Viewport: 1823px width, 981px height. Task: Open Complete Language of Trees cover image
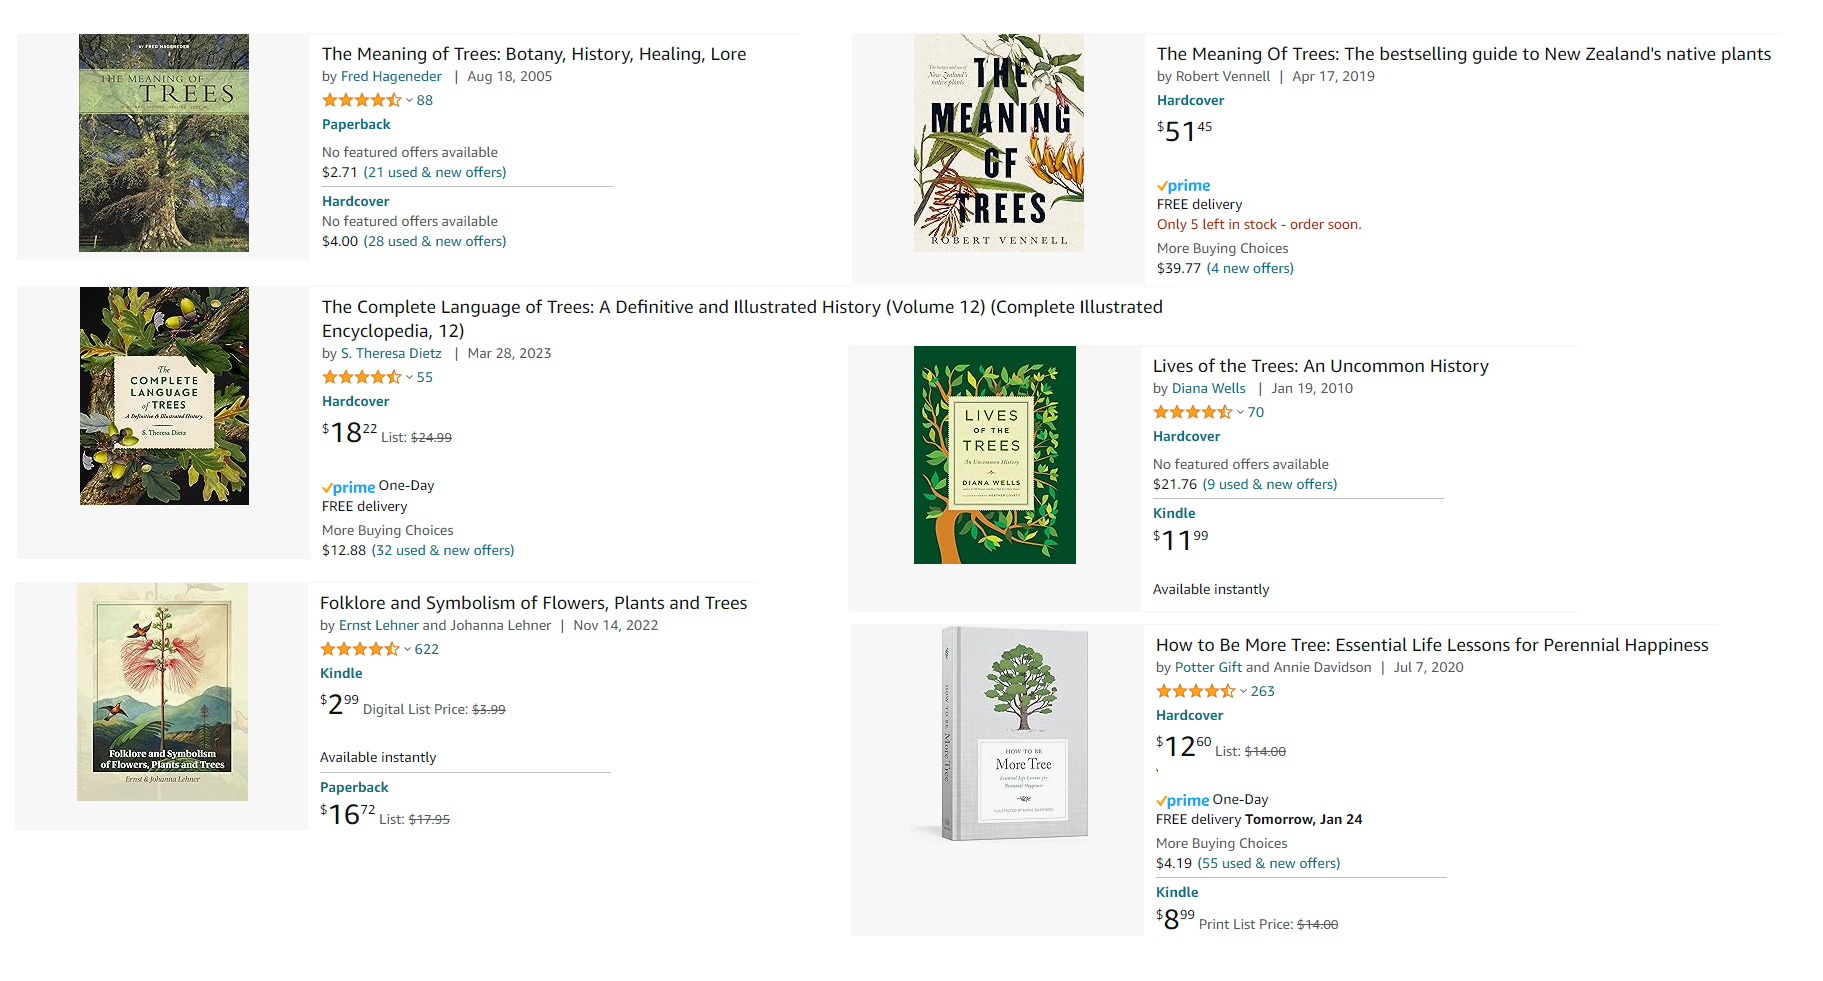tap(164, 396)
